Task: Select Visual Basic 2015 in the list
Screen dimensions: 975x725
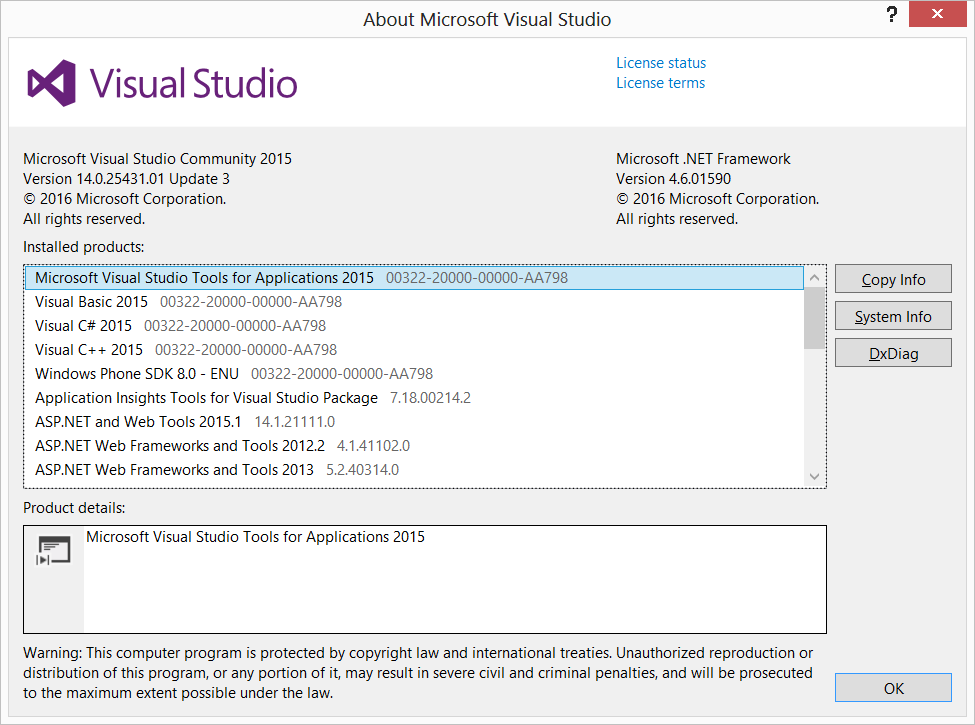Action: pos(414,302)
